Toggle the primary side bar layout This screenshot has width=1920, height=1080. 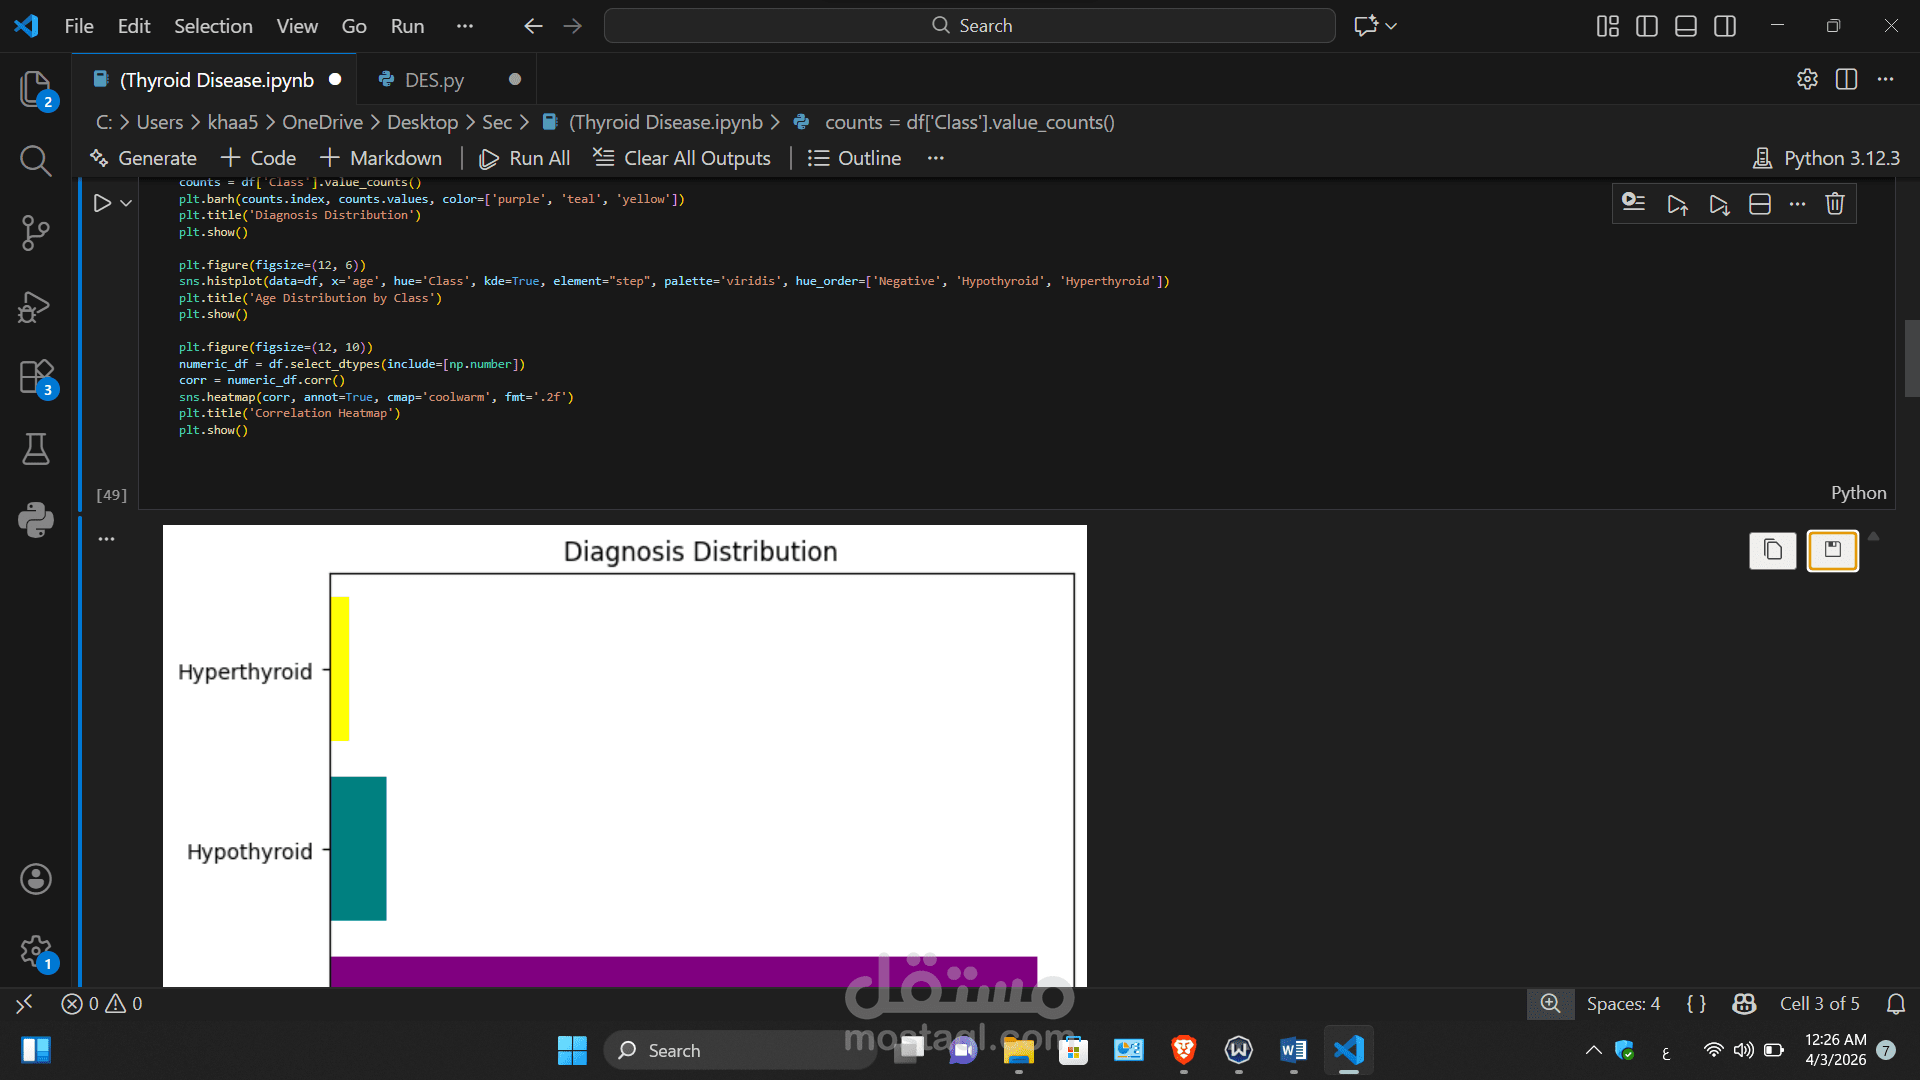(x=1646, y=26)
